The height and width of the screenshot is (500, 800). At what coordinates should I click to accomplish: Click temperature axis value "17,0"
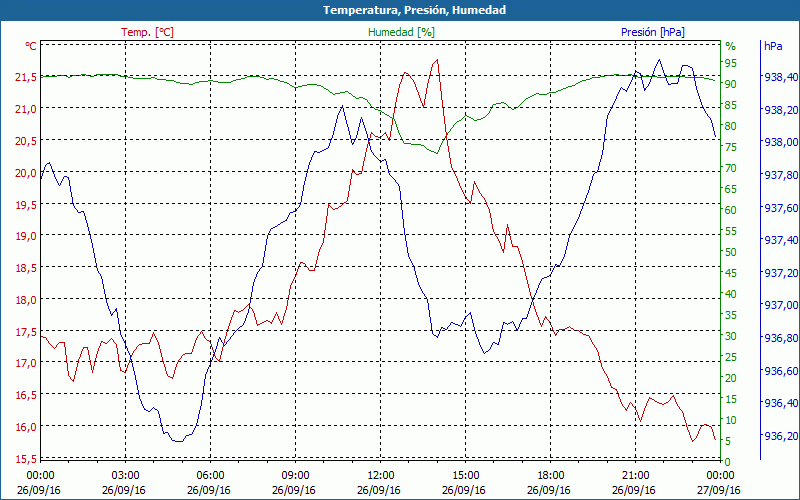click(26, 363)
